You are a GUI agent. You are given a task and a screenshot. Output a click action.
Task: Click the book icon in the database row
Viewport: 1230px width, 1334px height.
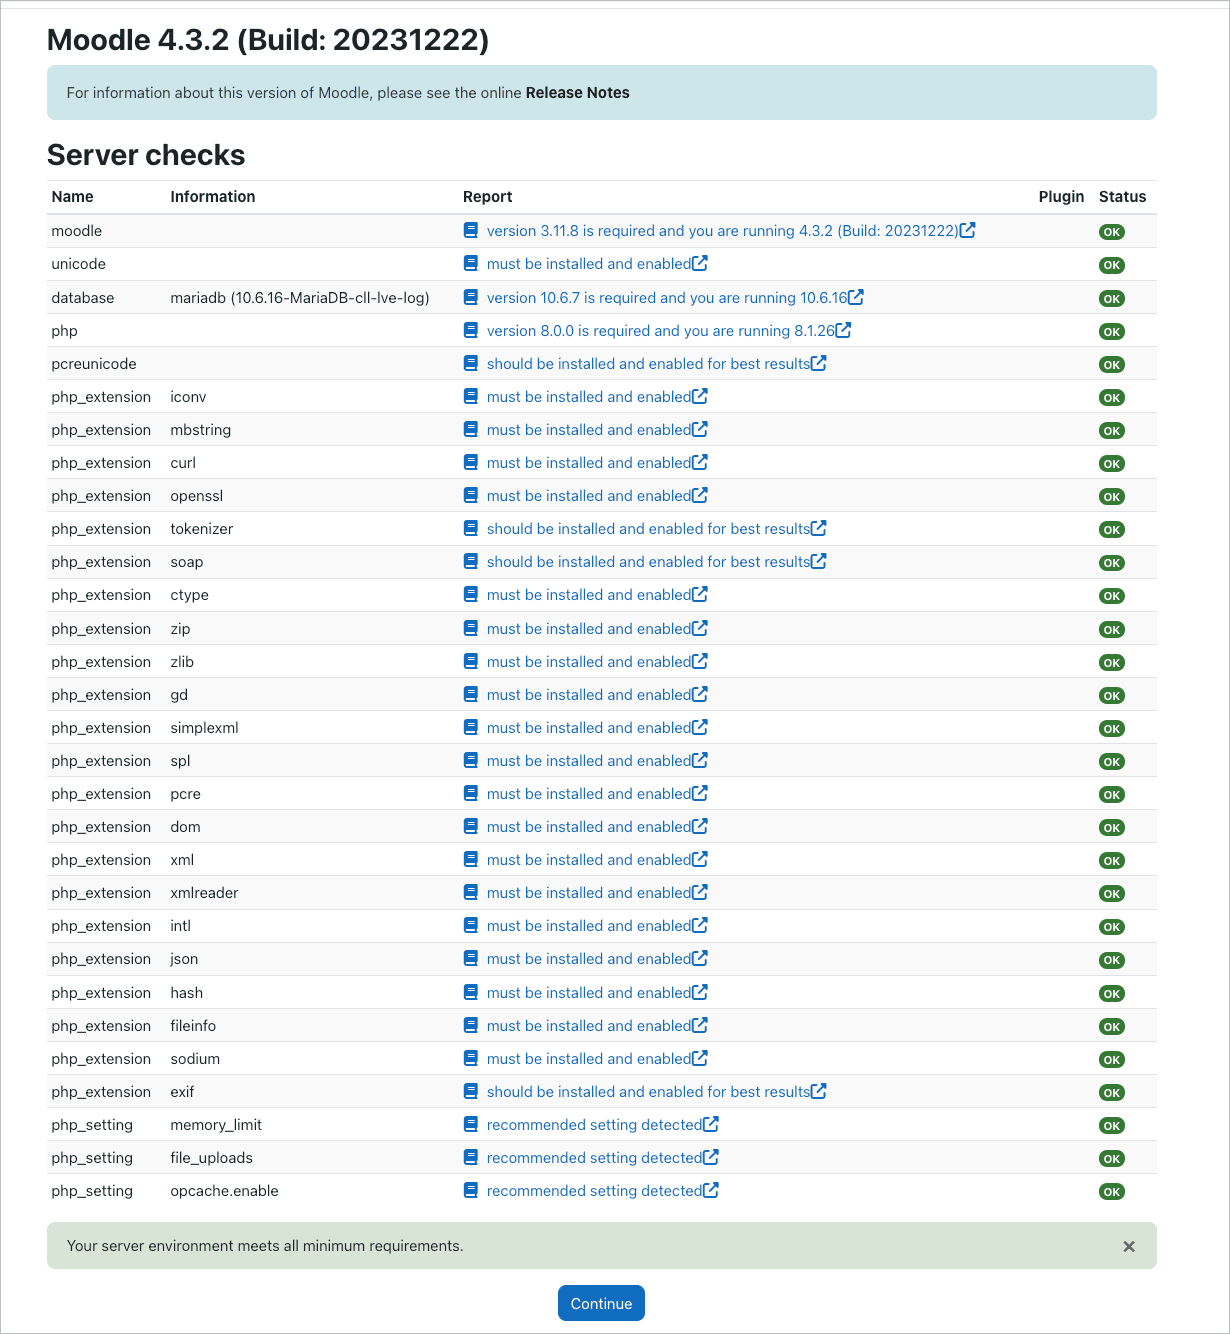[x=471, y=297]
